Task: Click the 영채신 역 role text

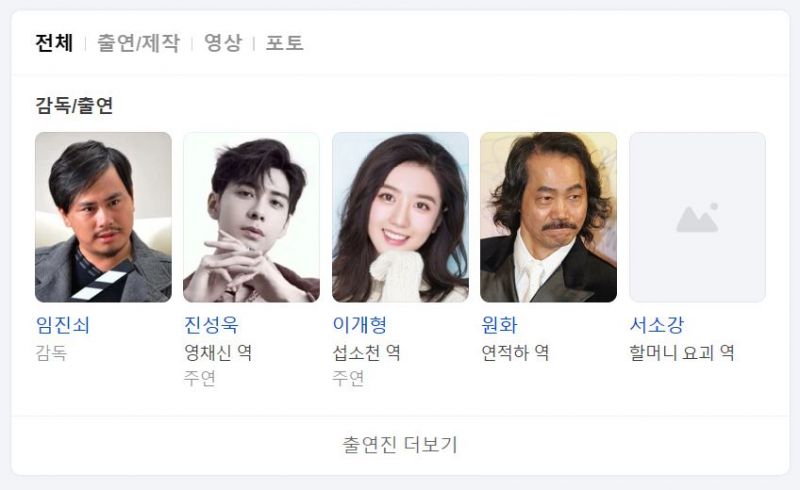Action: coord(218,353)
